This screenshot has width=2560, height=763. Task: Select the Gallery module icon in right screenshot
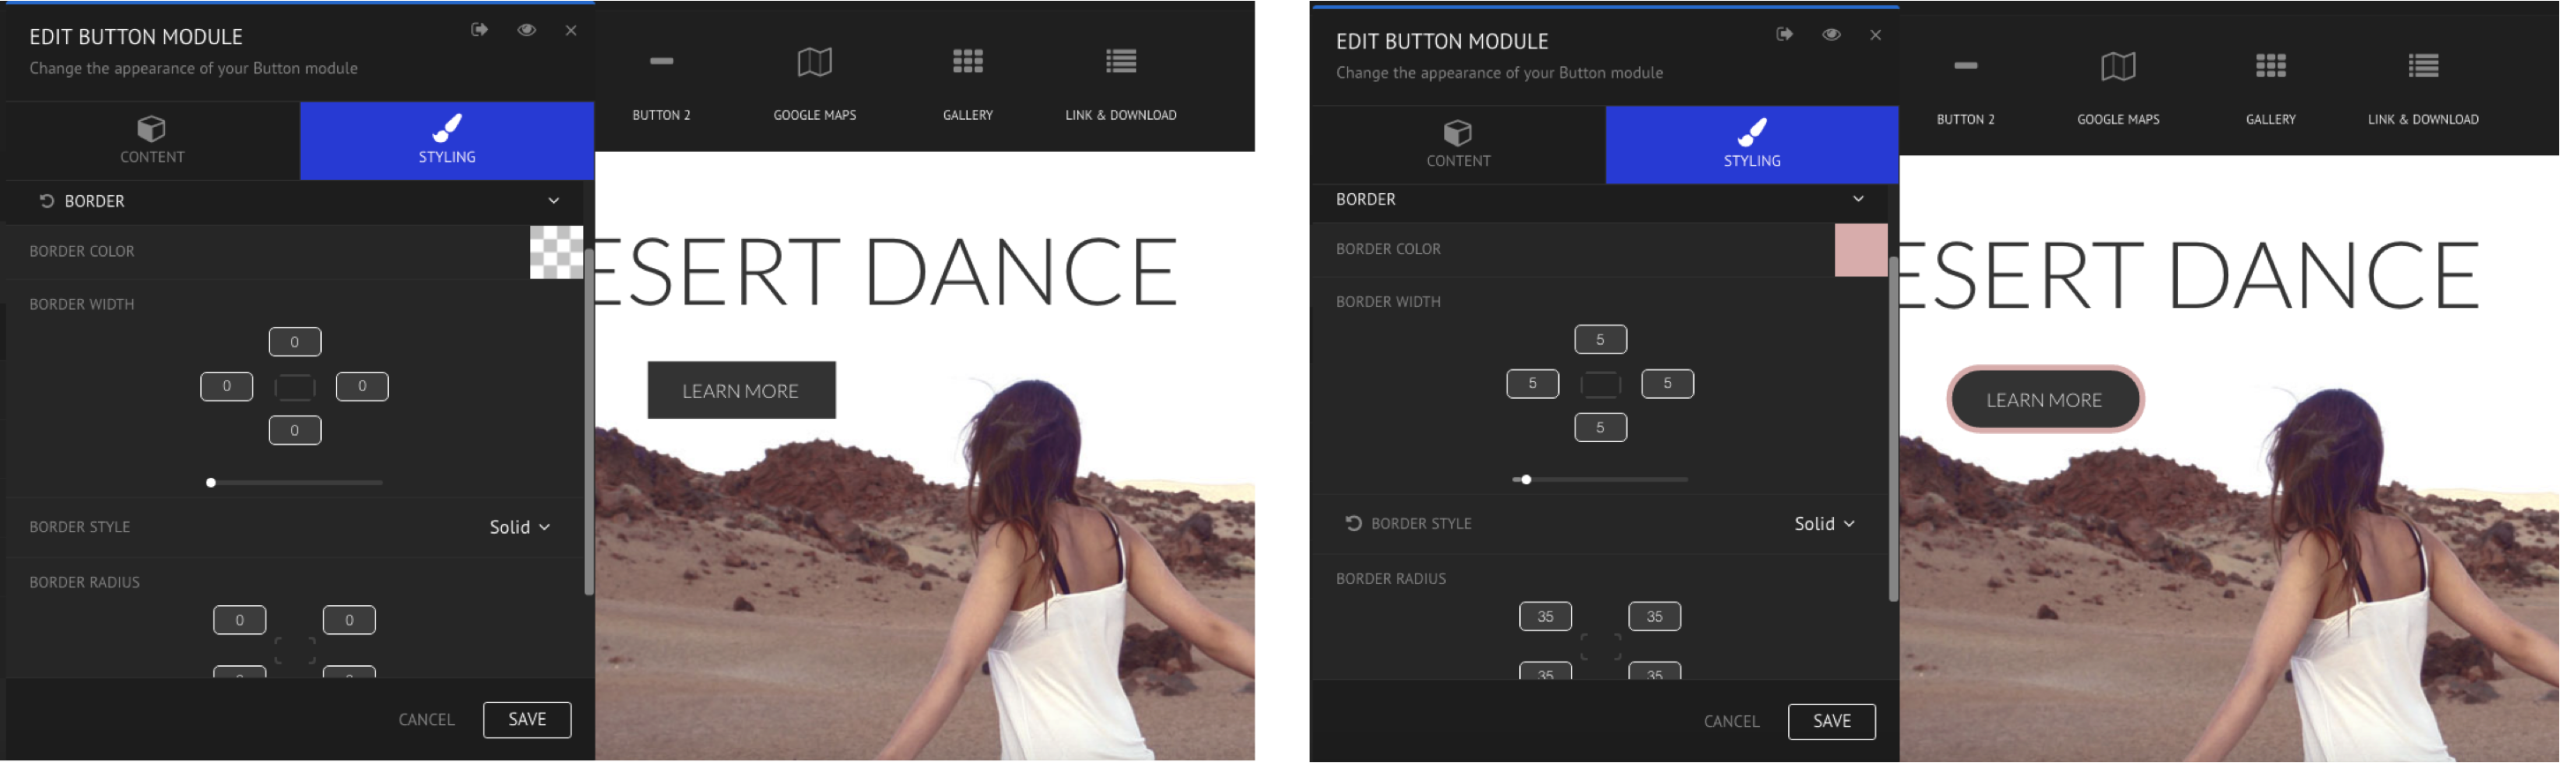(x=2270, y=66)
